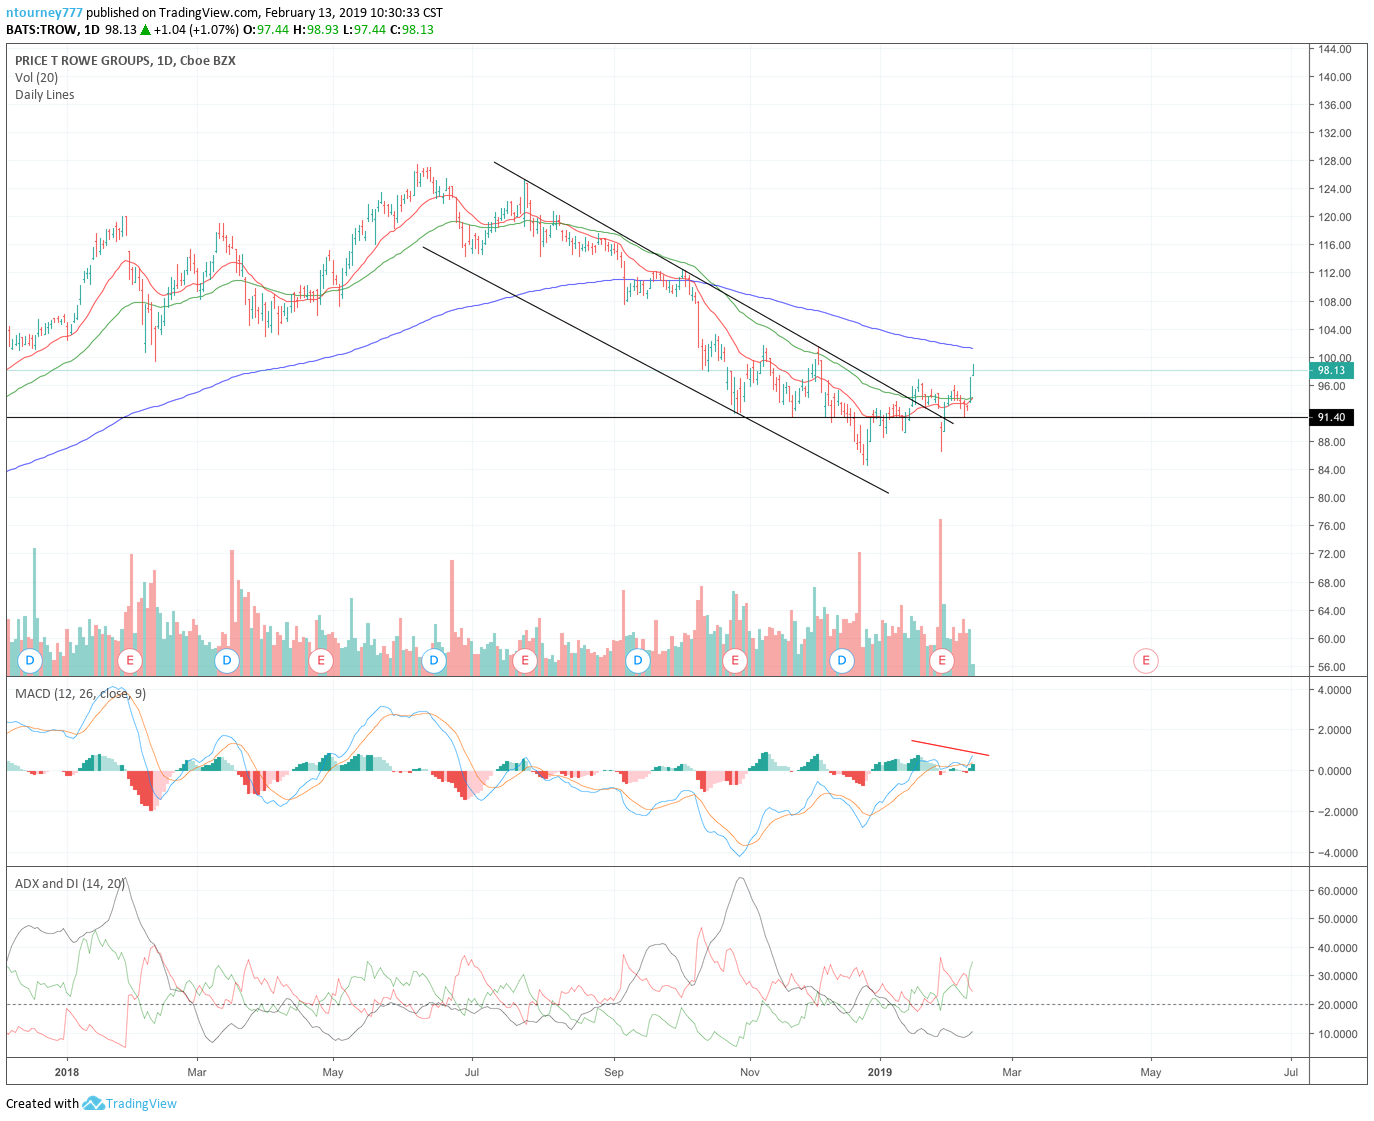Click the MACD (12, 26, close, 9) label
Viewport: 1374px width, 1121px height.
(x=80, y=693)
